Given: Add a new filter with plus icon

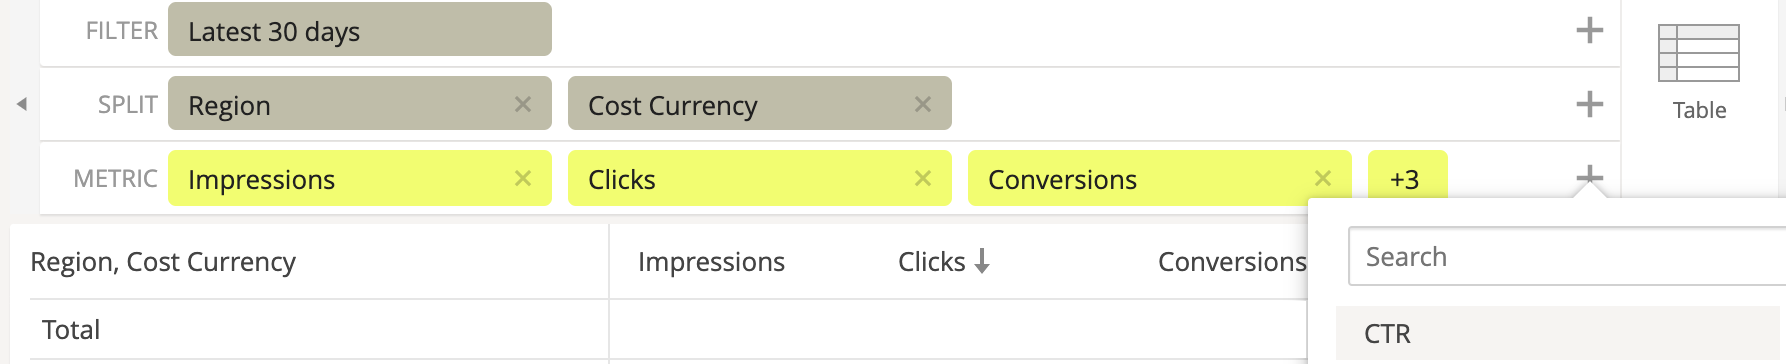Looking at the screenshot, I should tap(1589, 30).
